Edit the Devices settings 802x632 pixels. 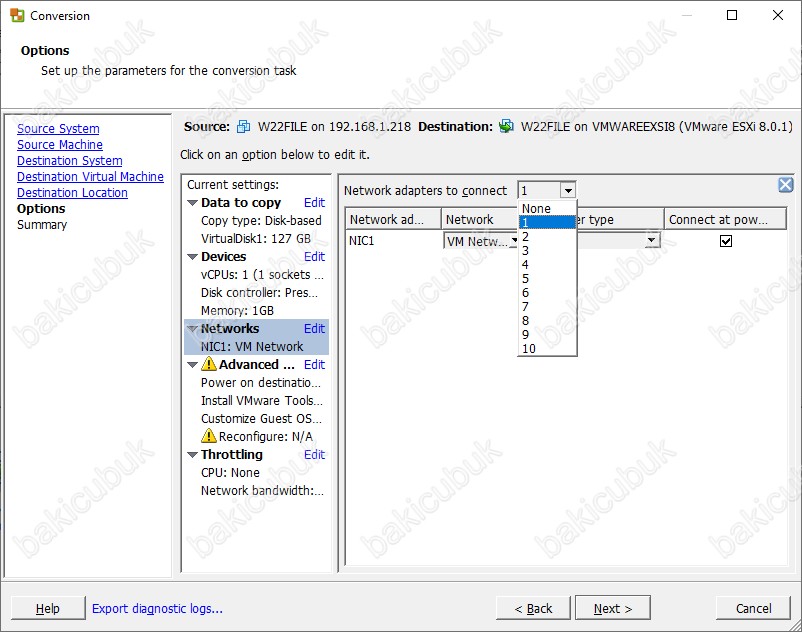314,257
